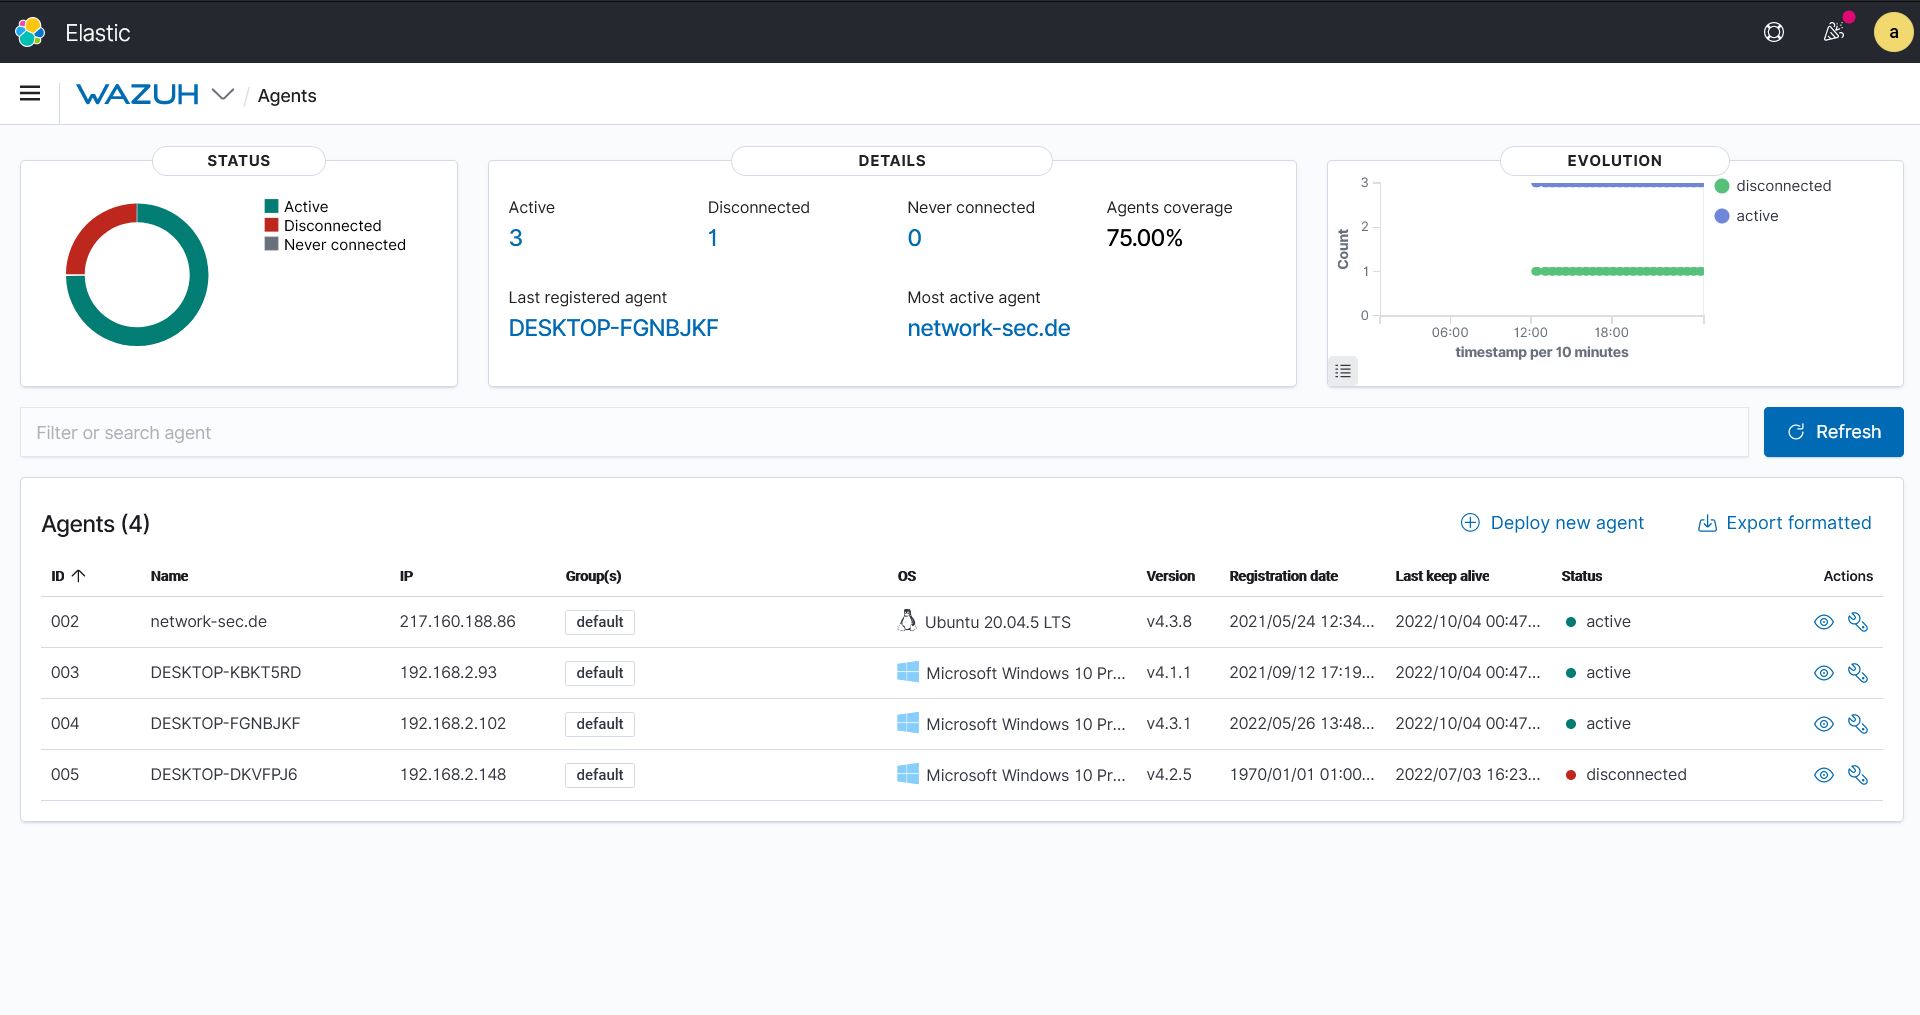
Task: Sort by Name column header
Action: click(x=169, y=576)
